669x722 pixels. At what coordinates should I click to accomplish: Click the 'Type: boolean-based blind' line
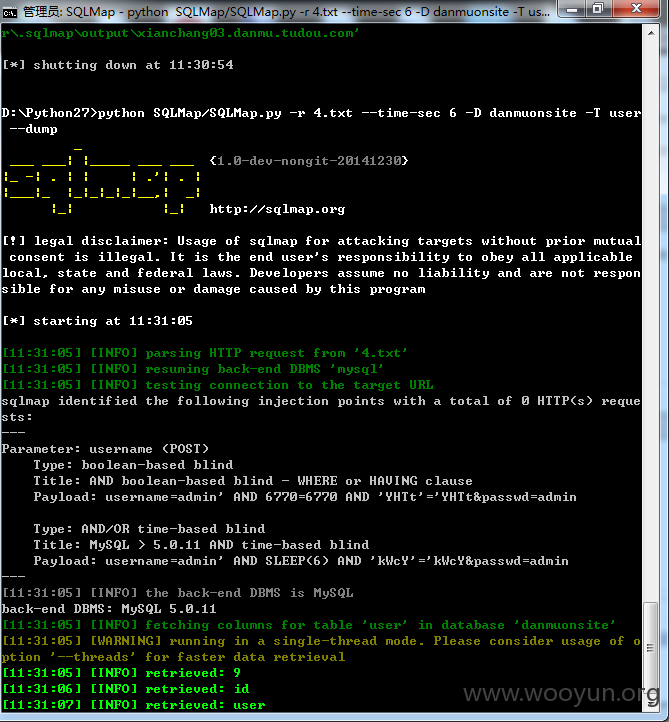pyautogui.click(x=133, y=465)
